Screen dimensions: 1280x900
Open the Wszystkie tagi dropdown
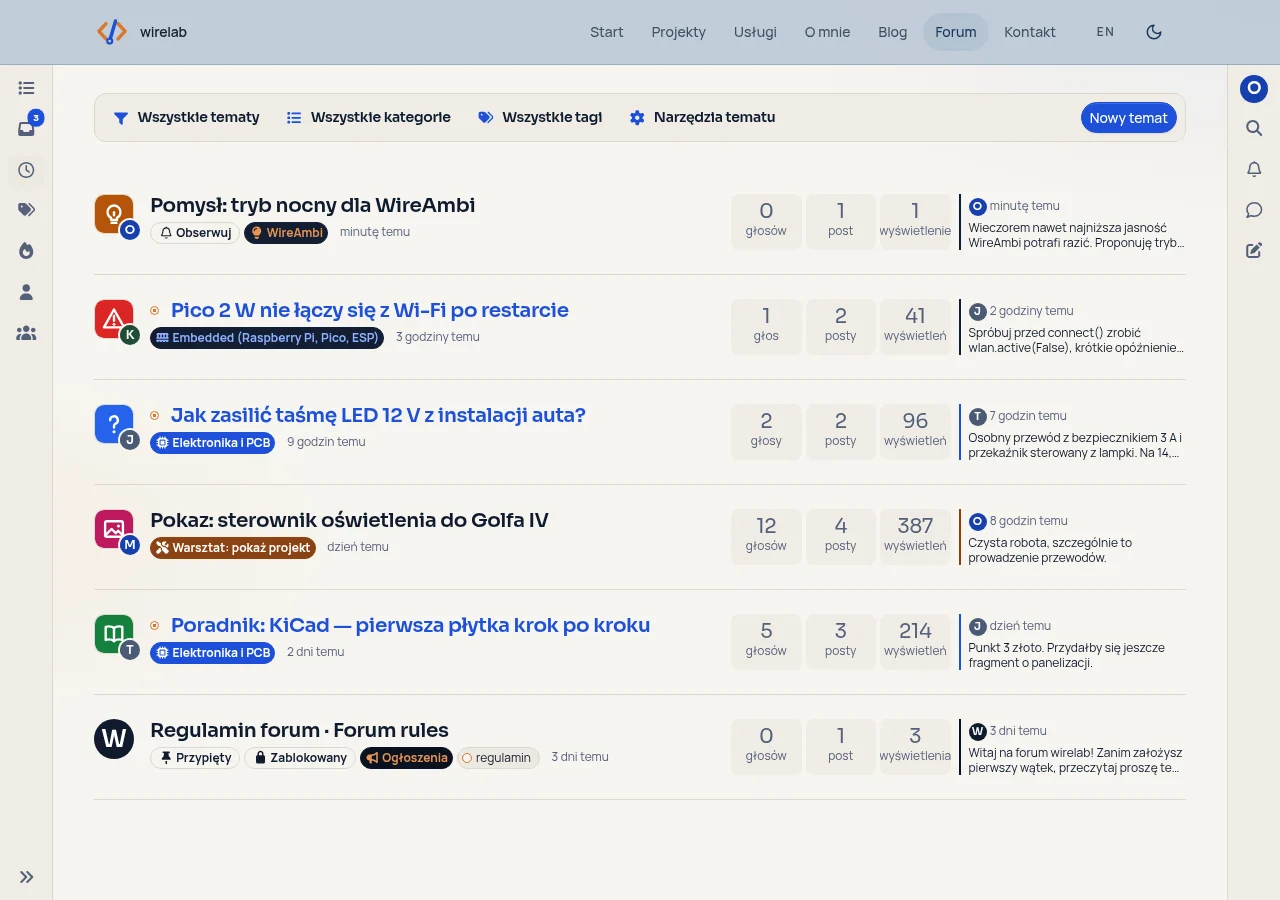540,117
